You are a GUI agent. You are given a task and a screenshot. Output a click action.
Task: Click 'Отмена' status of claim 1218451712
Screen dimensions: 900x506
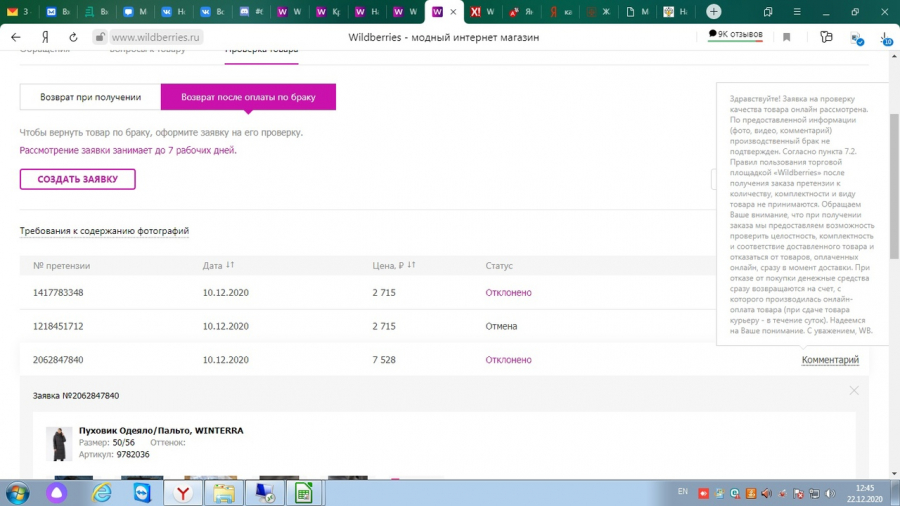pyautogui.click(x=501, y=326)
